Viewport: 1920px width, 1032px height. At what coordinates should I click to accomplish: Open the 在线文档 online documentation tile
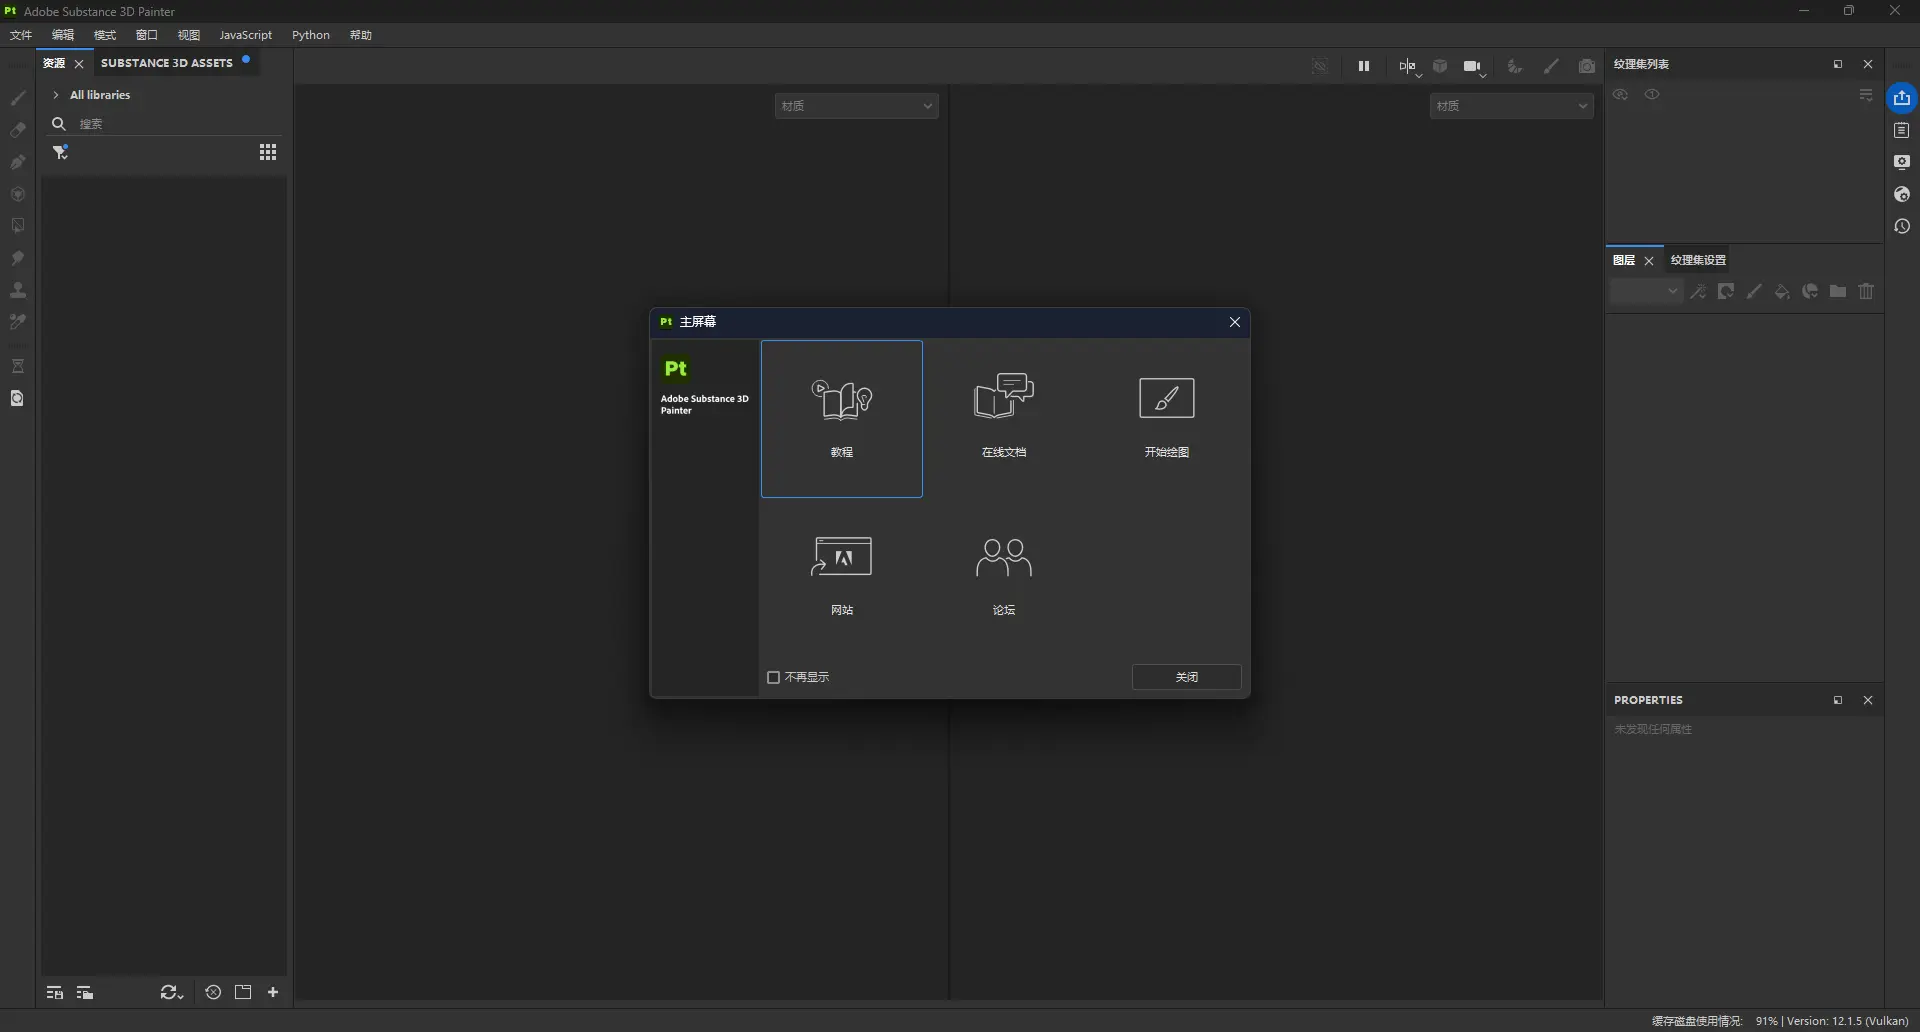point(1003,418)
